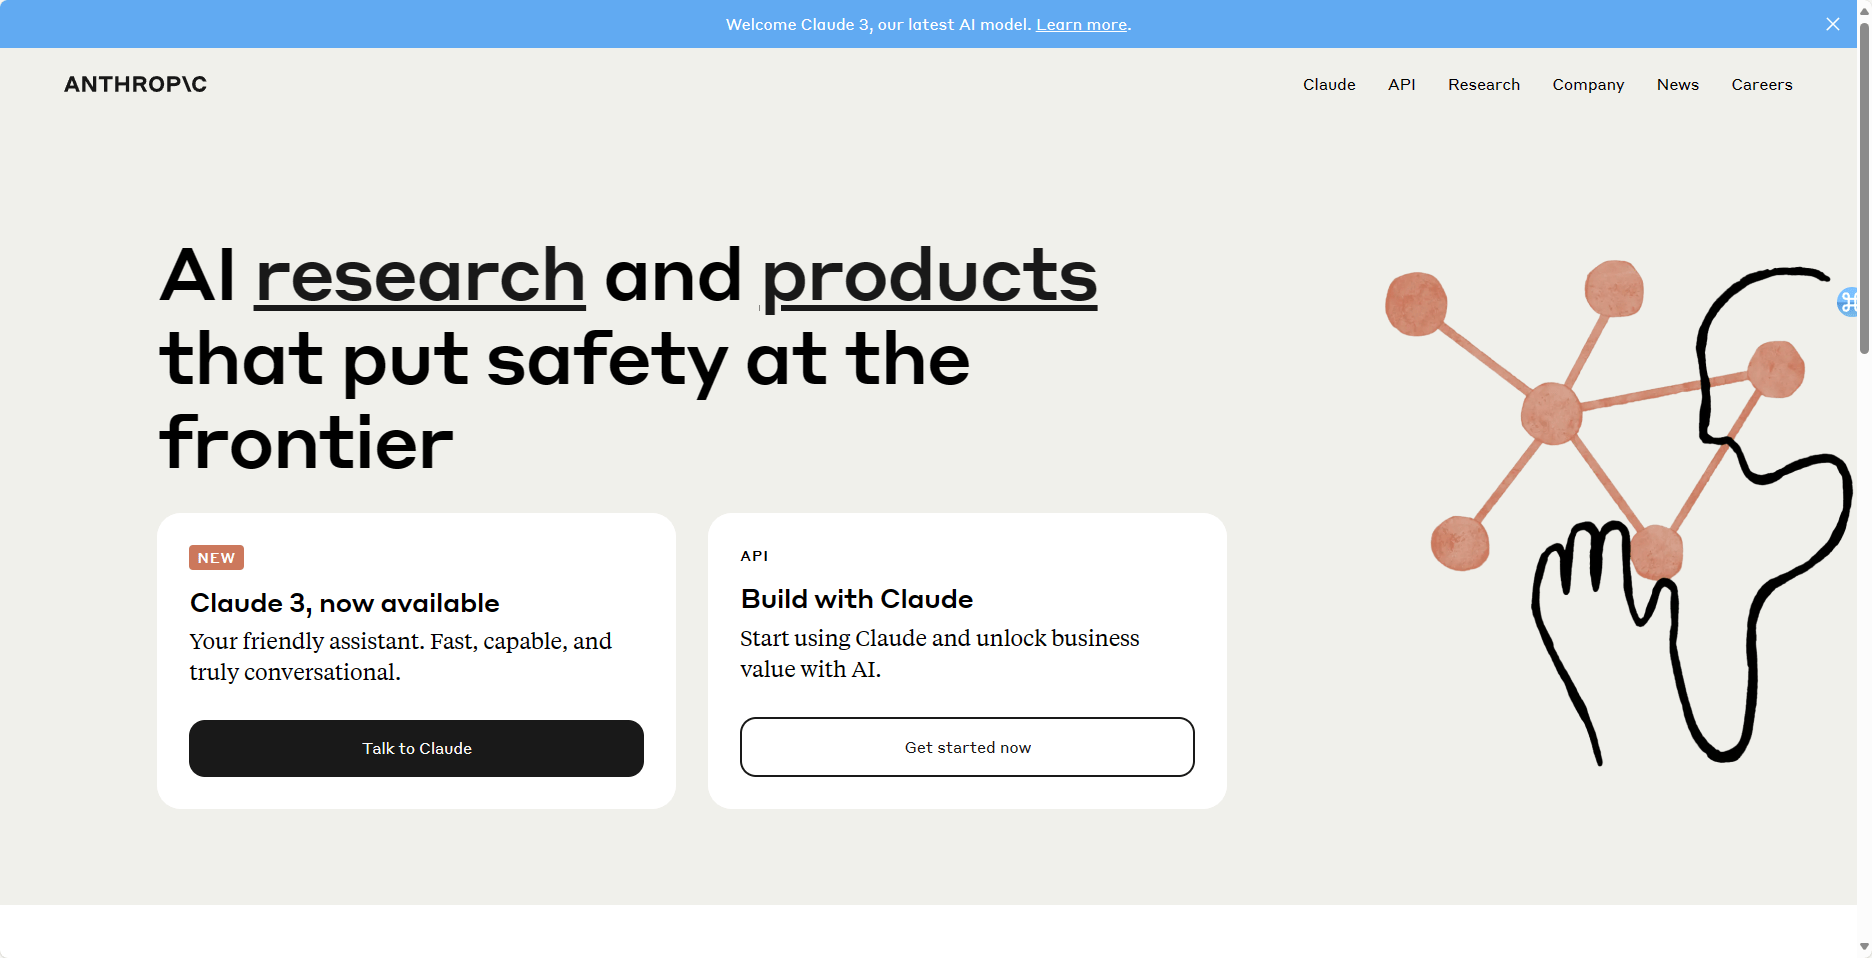Open the API navigation item
The height and width of the screenshot is (958, 1872).
click(1402, 85)
